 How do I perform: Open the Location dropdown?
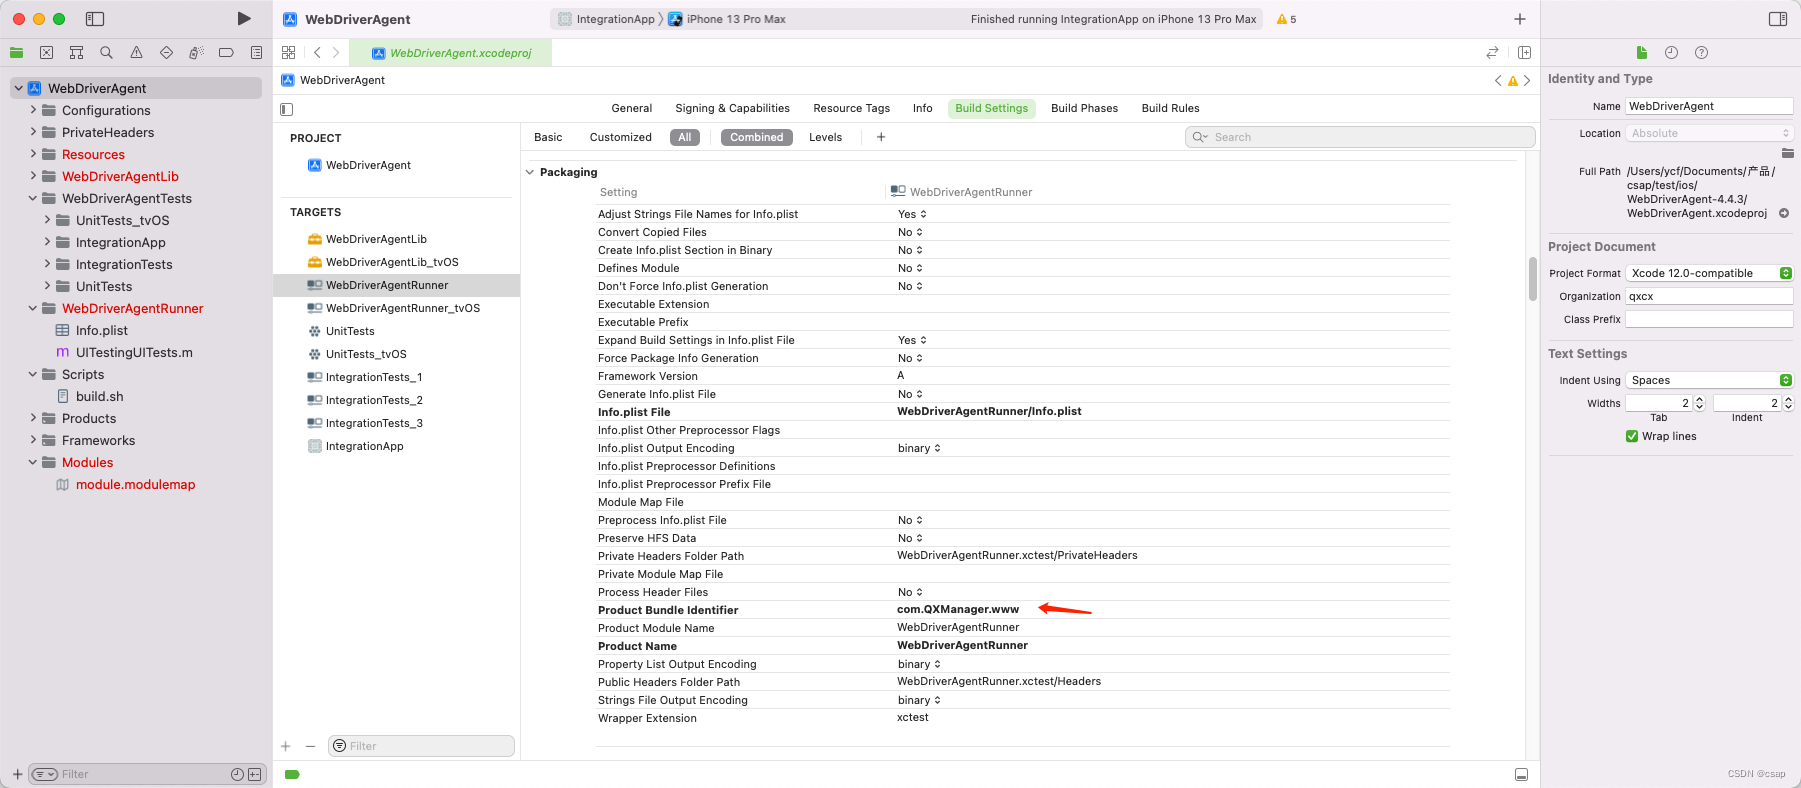(x=1709, y=133)
